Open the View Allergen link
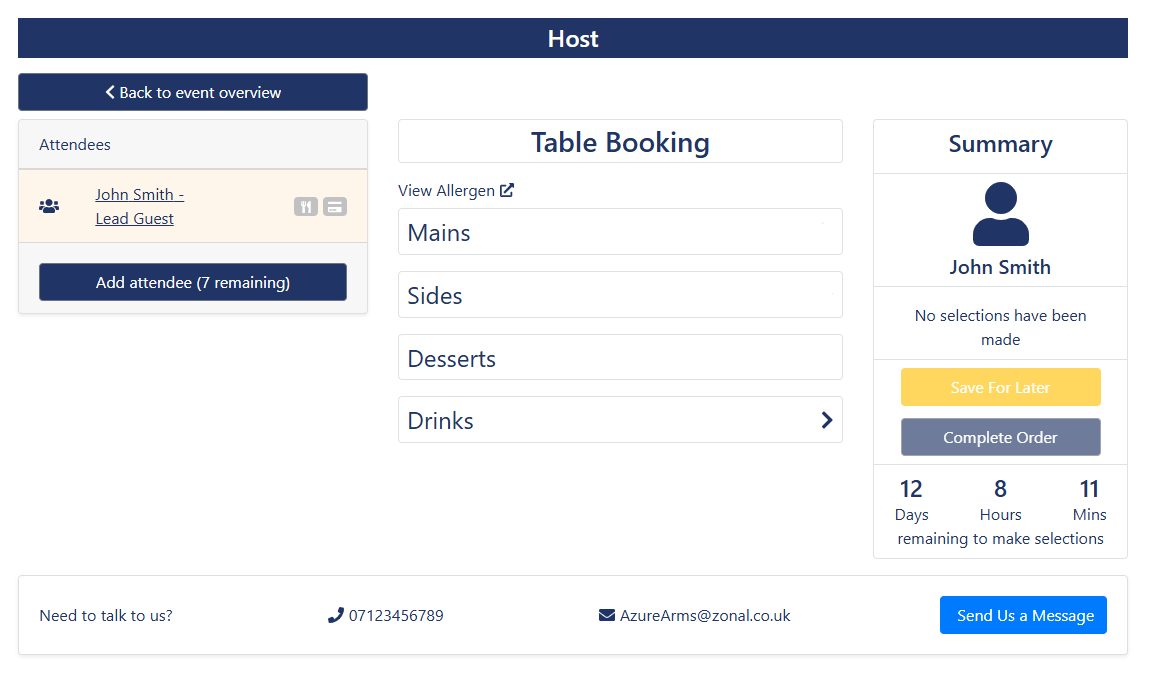1159x683 pixels. [x=446, y=190]
